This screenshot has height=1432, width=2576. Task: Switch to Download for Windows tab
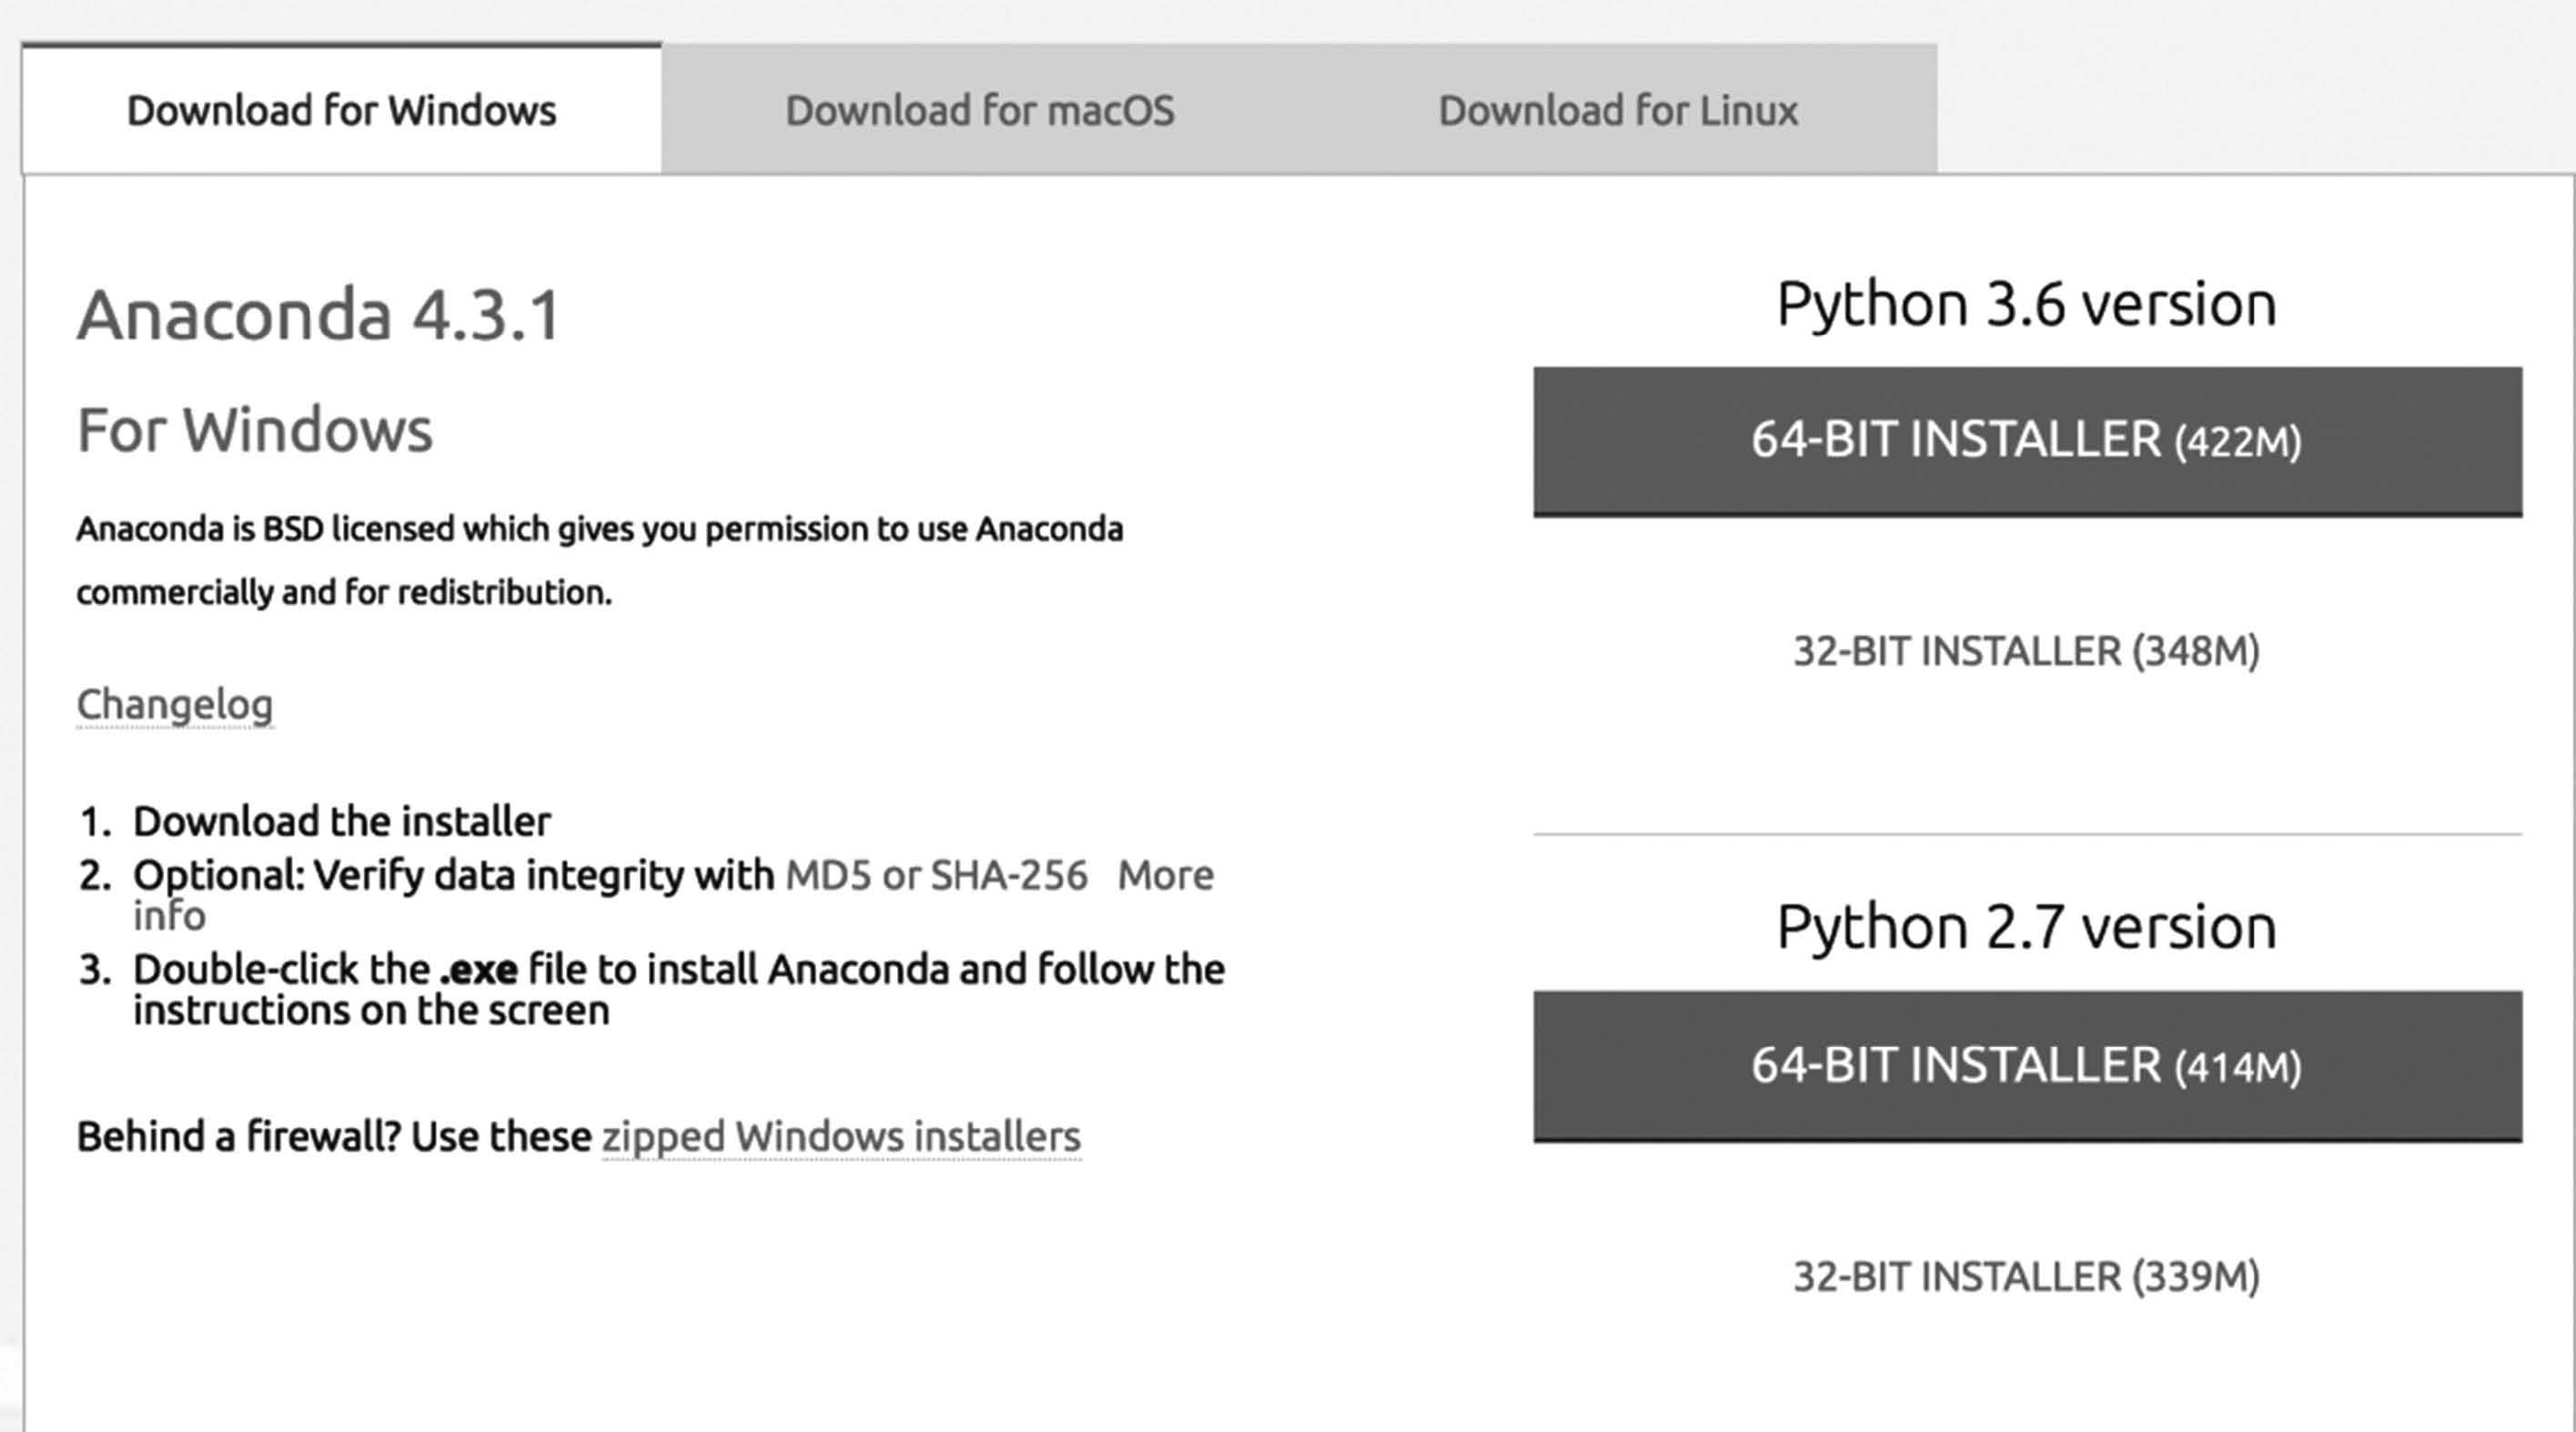point(341,110)
